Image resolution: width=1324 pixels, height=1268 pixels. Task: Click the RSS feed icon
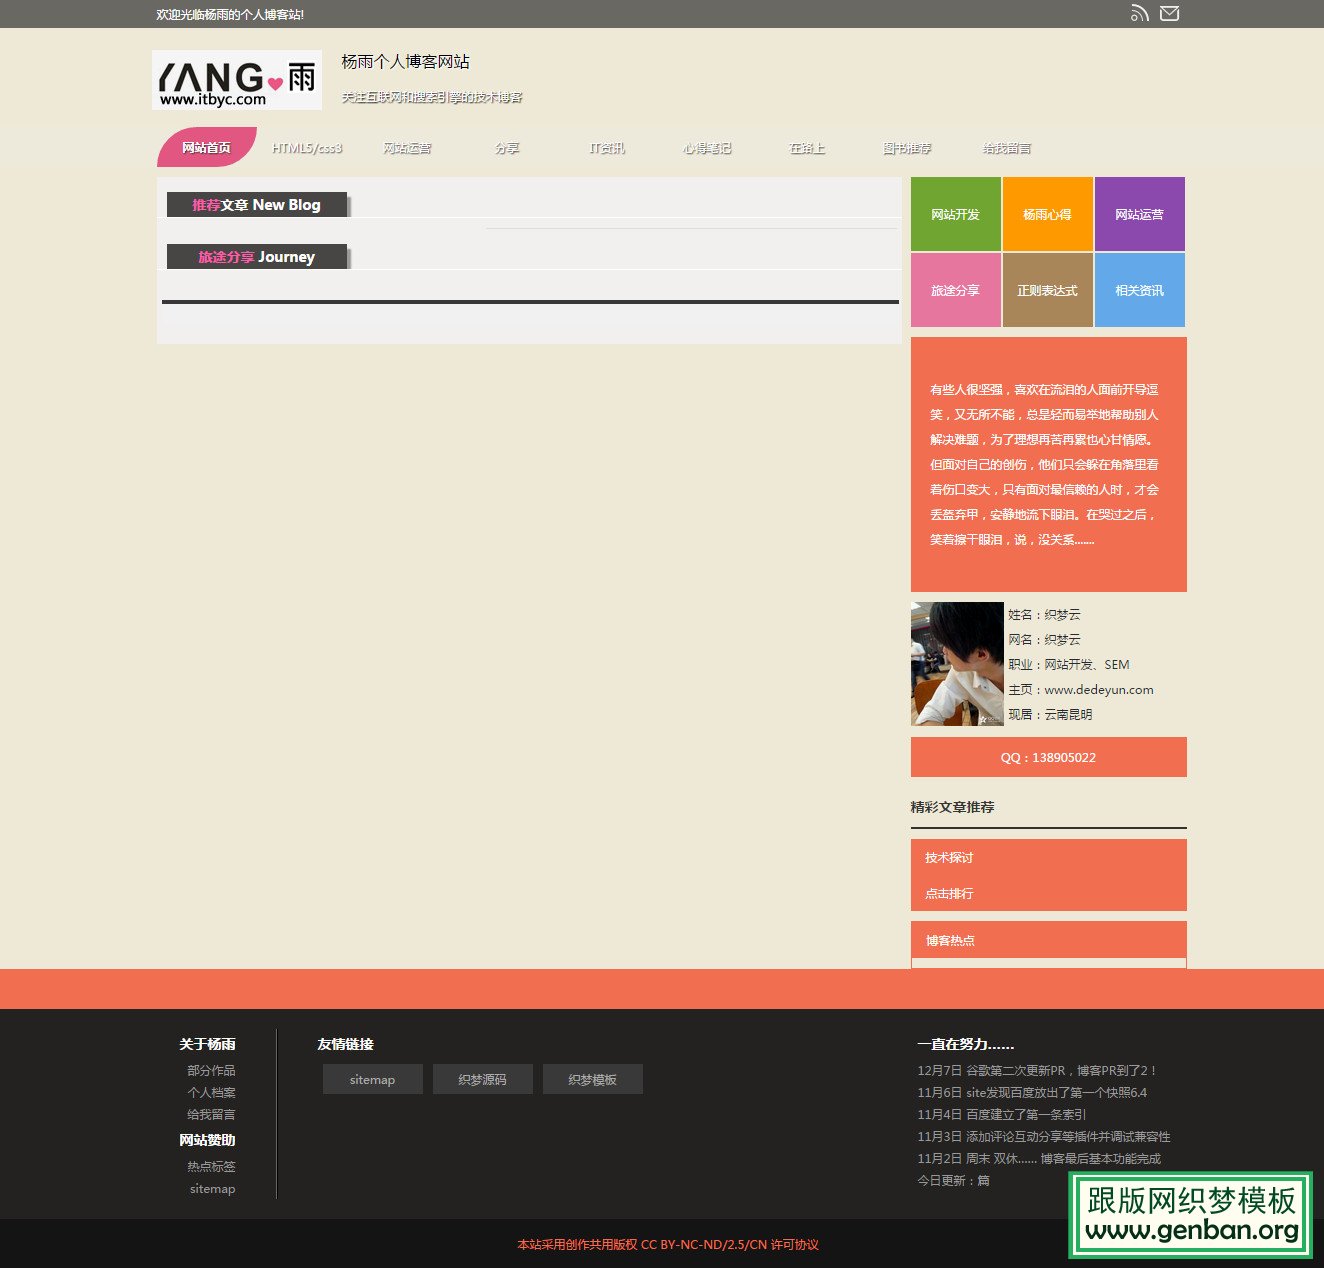[x=1139, y=14]
